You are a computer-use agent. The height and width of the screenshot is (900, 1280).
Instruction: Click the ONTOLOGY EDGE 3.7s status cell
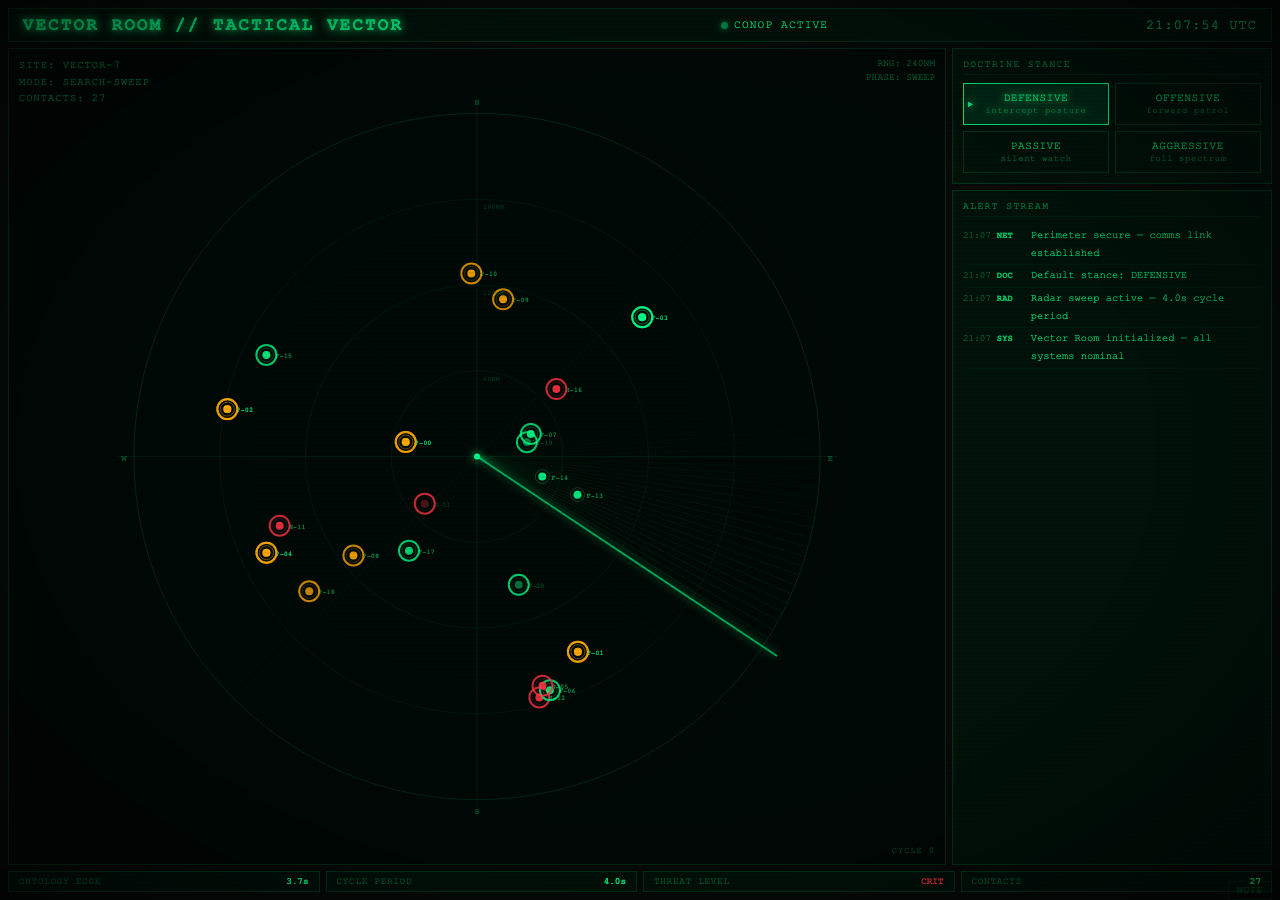coord(164,882)
